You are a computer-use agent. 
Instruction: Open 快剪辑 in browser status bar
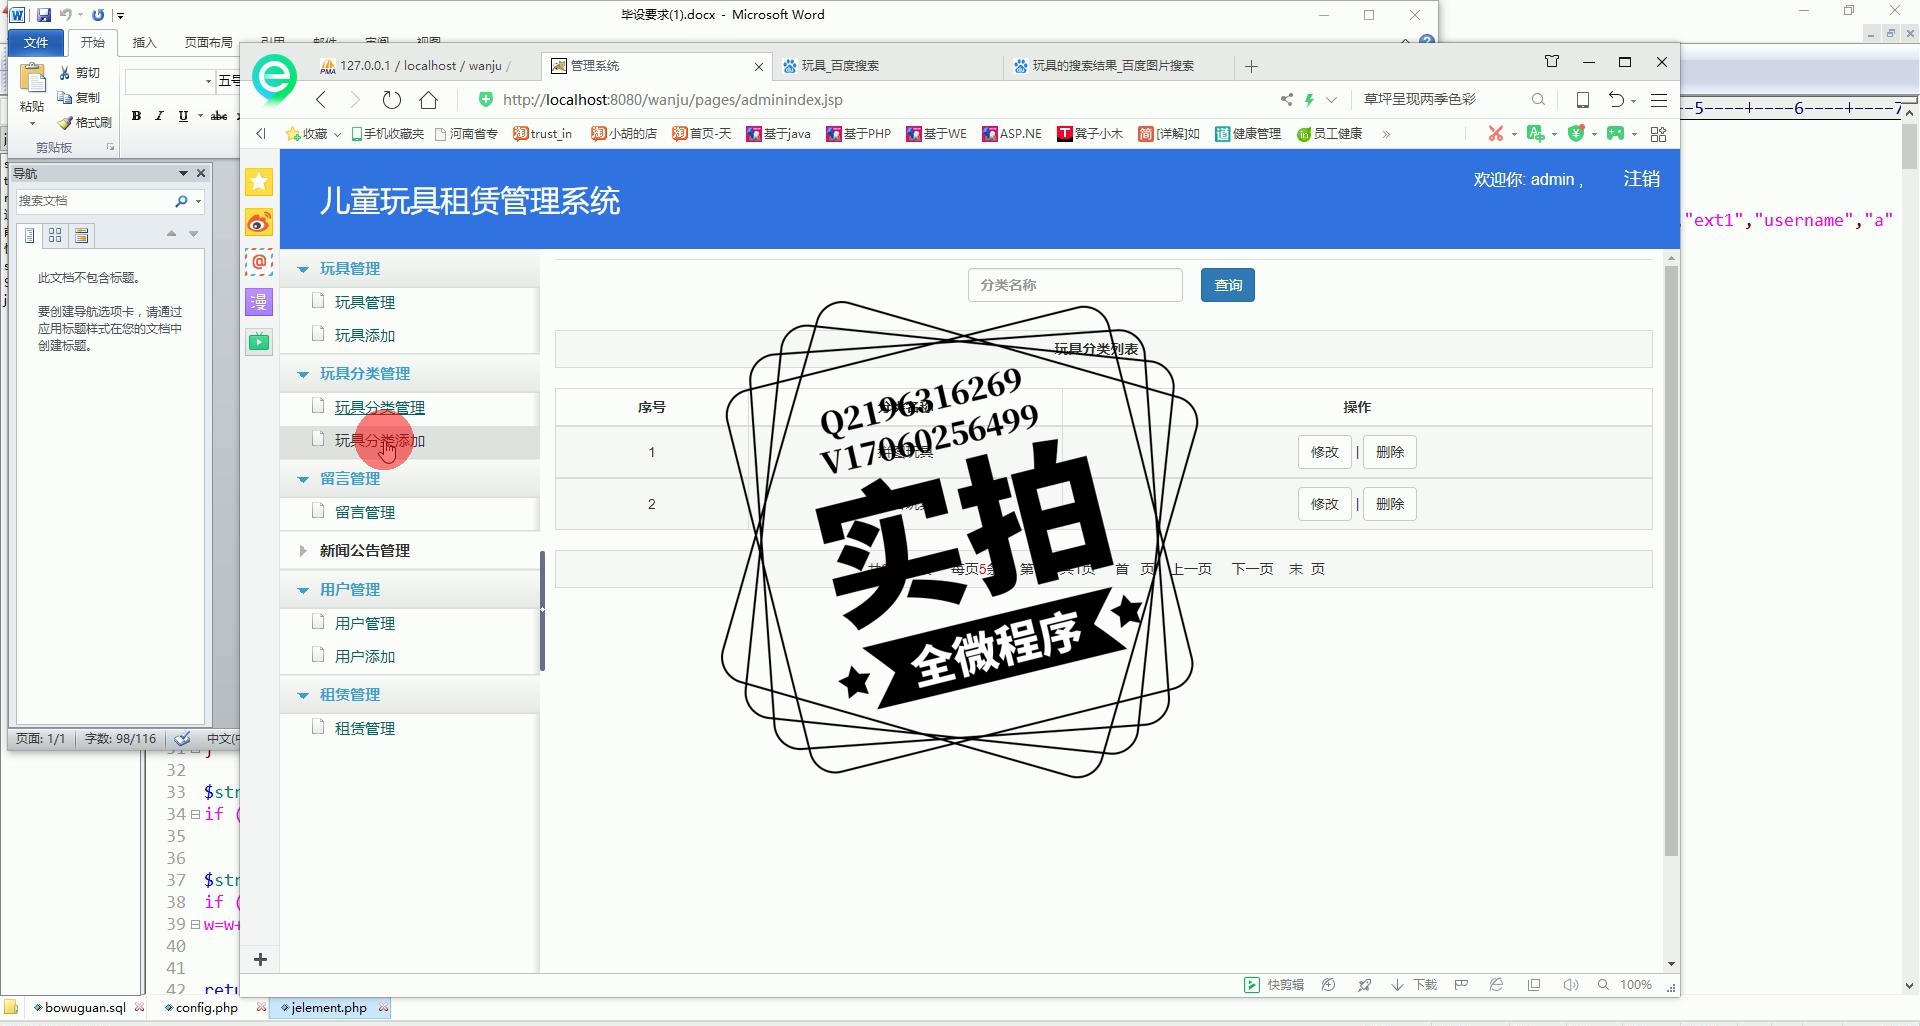tap(1274, 985)
